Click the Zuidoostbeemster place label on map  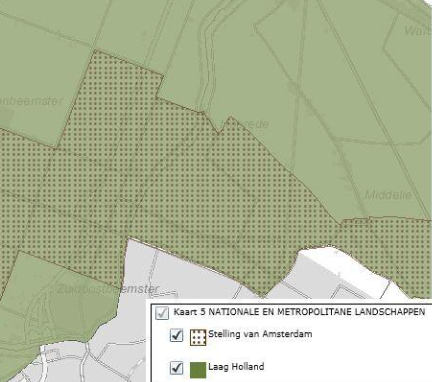click(108, 289)
